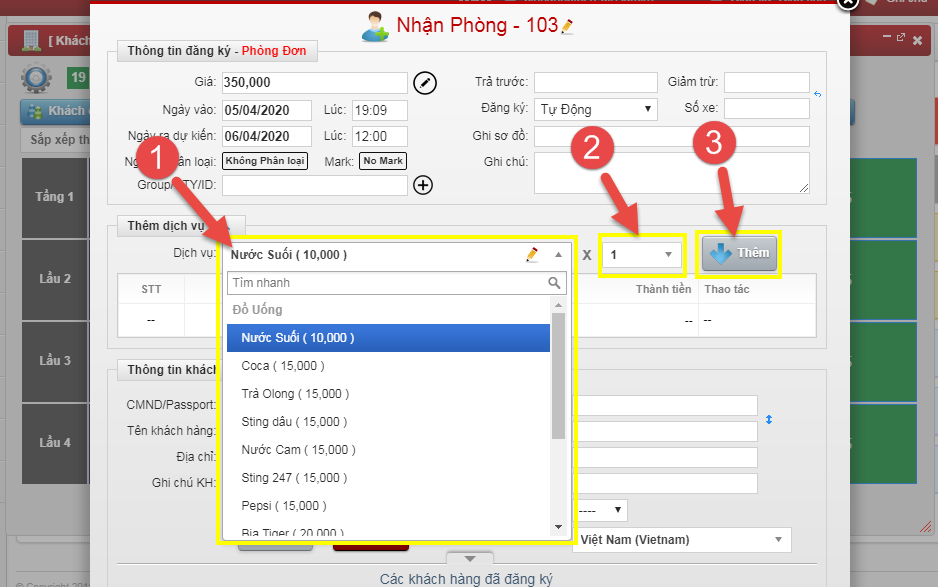This screenshot has width=938, height=587.
Task: Click the blue up-down swap arrow icon
Action: 769,419
